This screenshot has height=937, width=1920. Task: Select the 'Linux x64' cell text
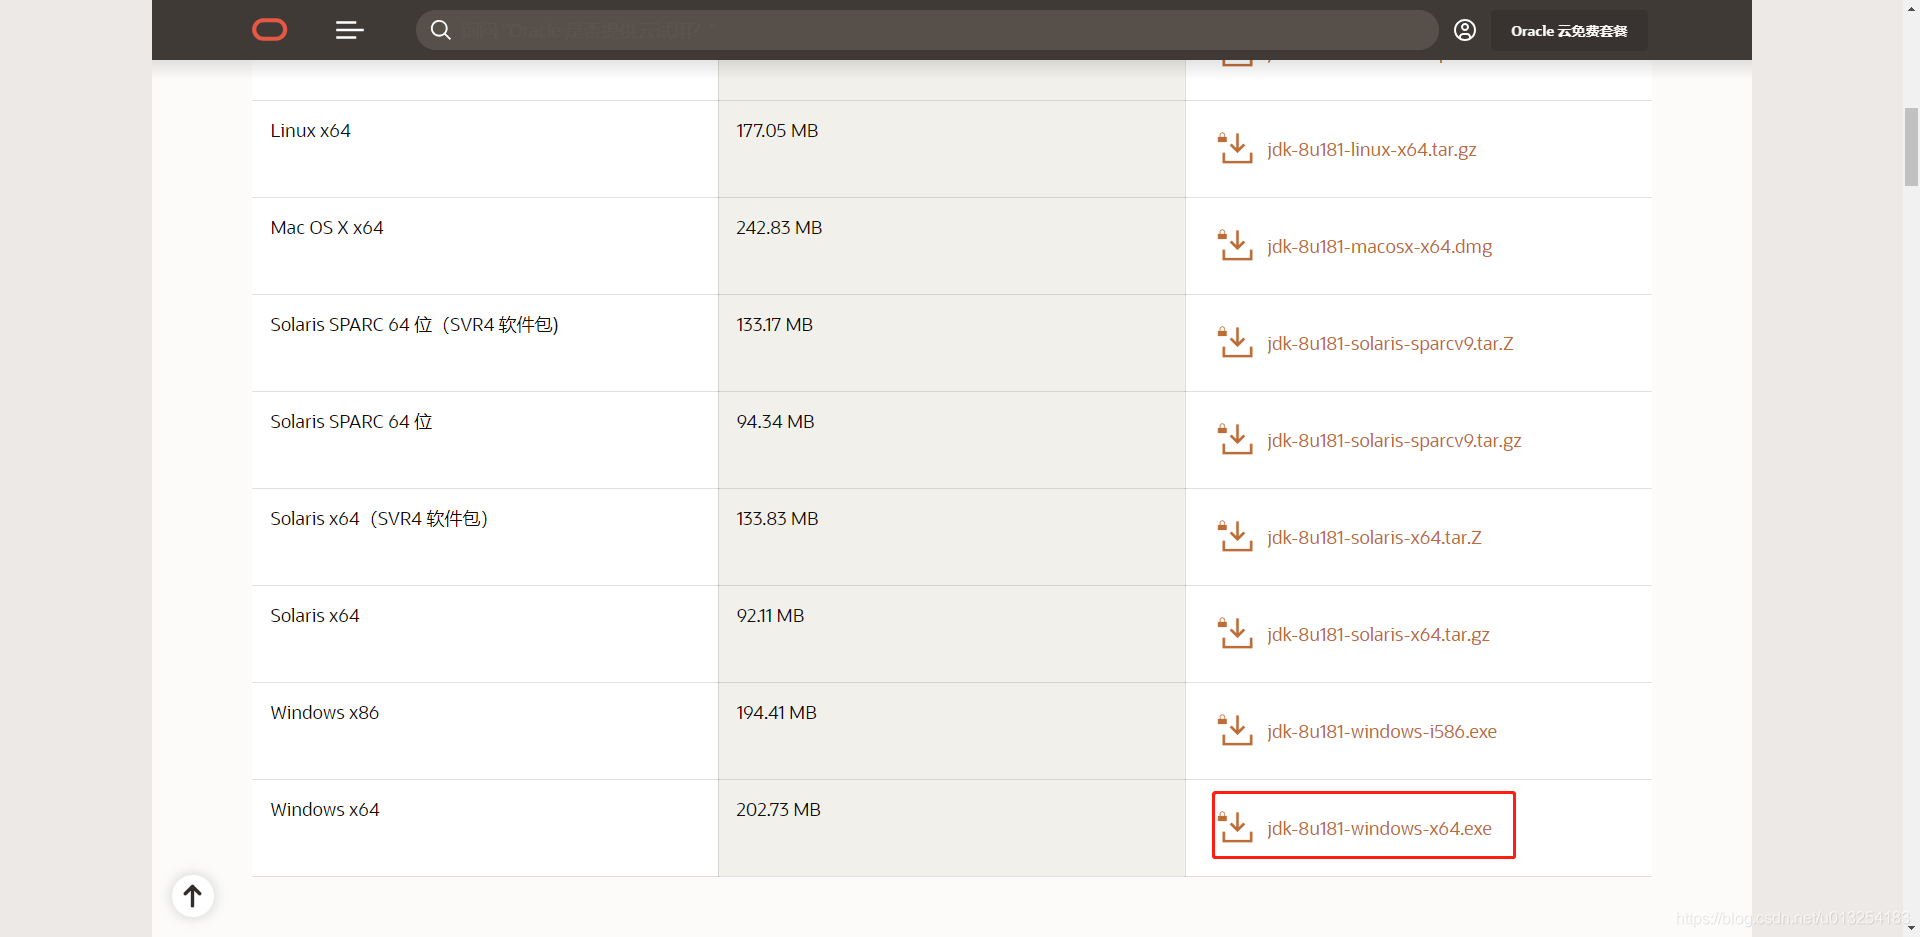pyautogui.click(x=310, y=131)
